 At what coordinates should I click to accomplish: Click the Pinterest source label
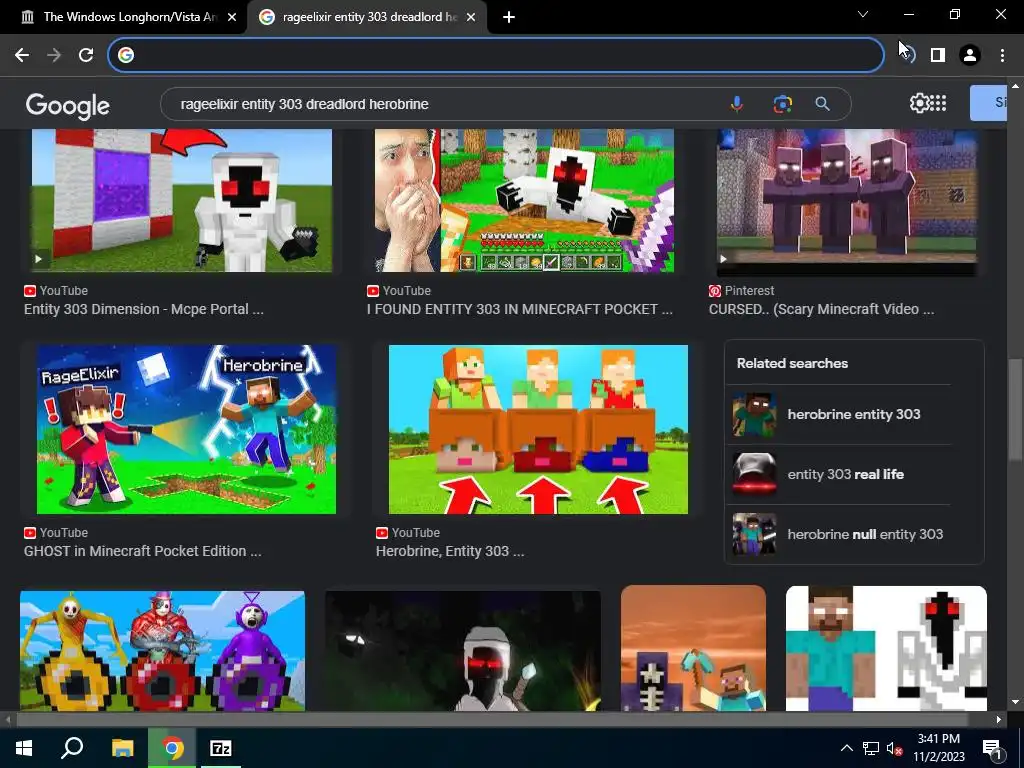coord(742,291)
